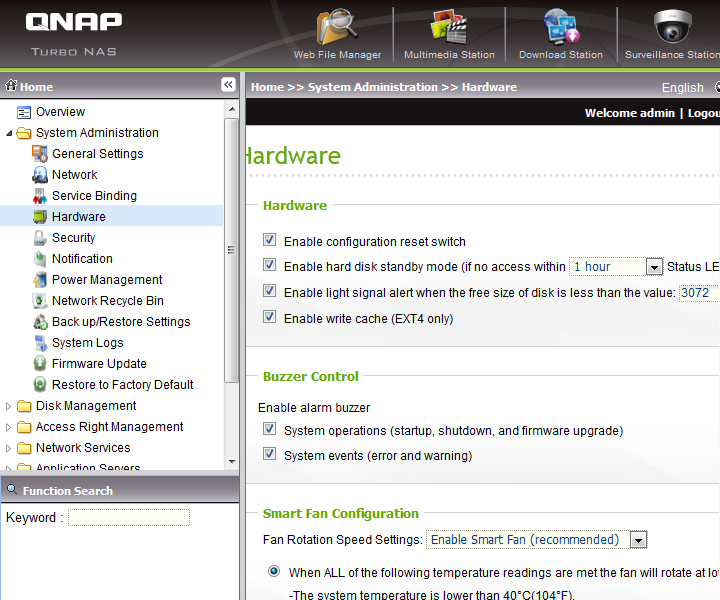Viewport: 720px width, 600px height.
Task: Uncheck Enable configuration reset switch
Action: point(269,241)
